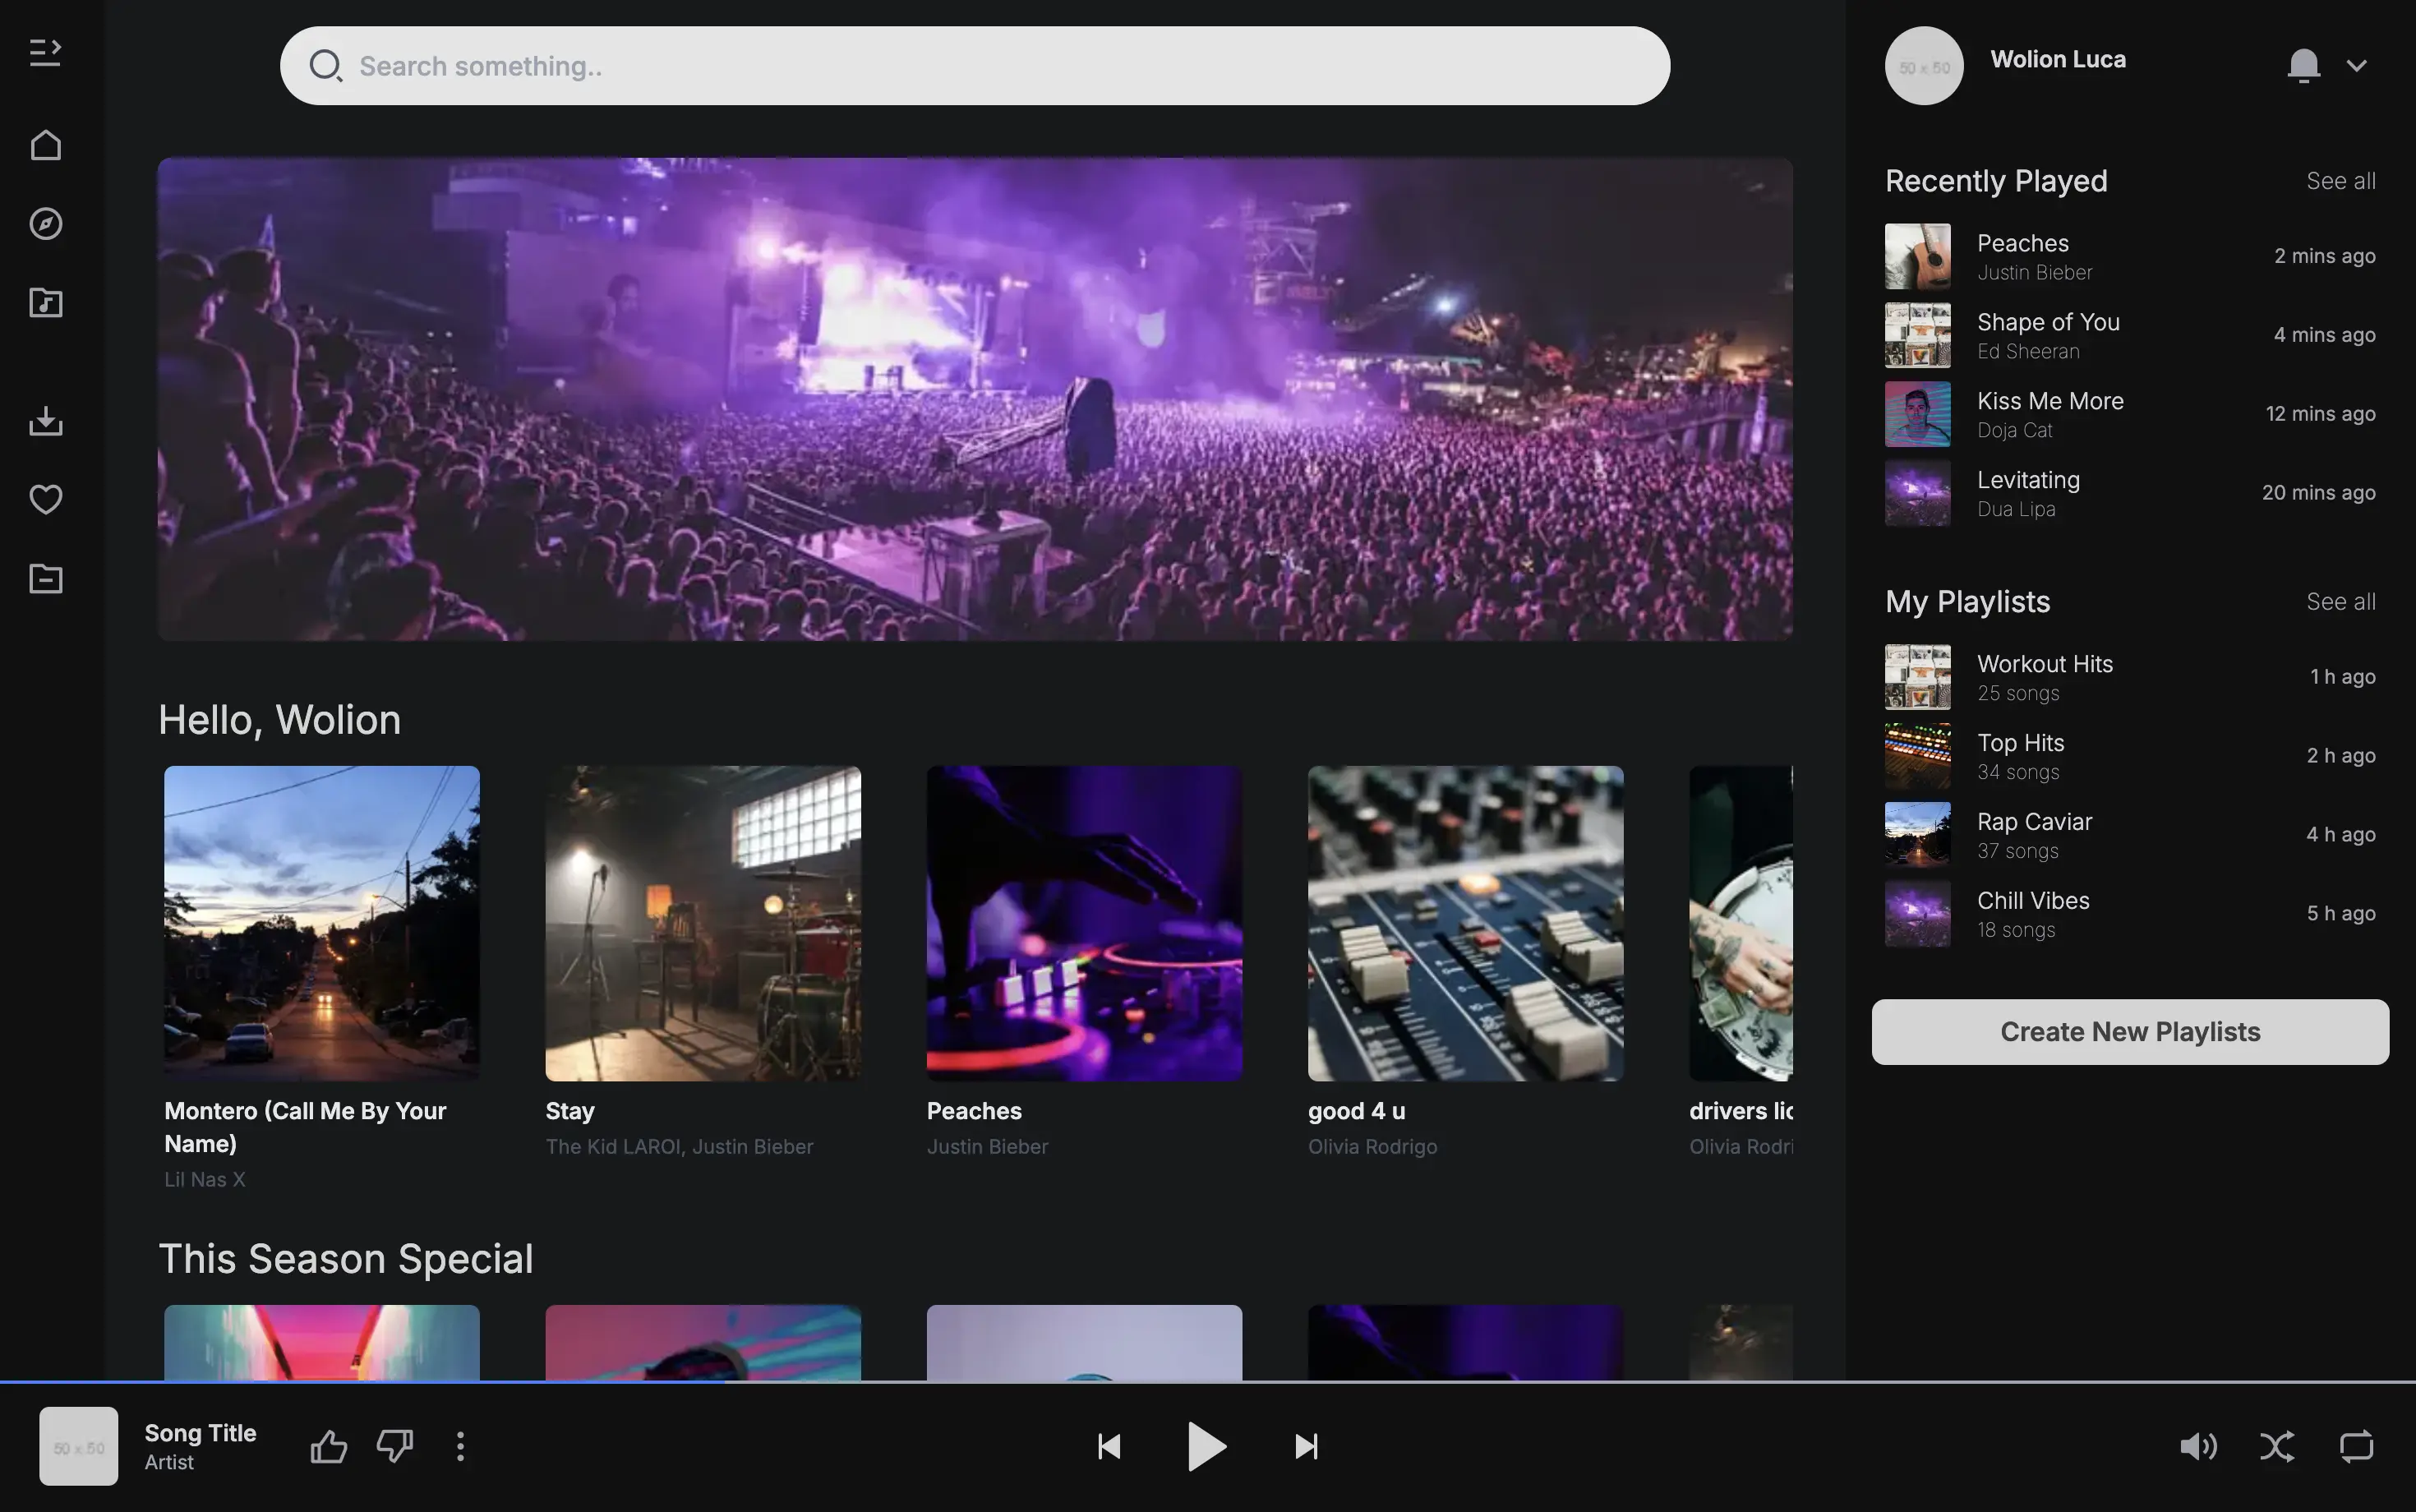Play Kiss Me More by Doja Cat
Image resolution: width=2416 pixels, height=1512 pixels.
[2130, 414]
